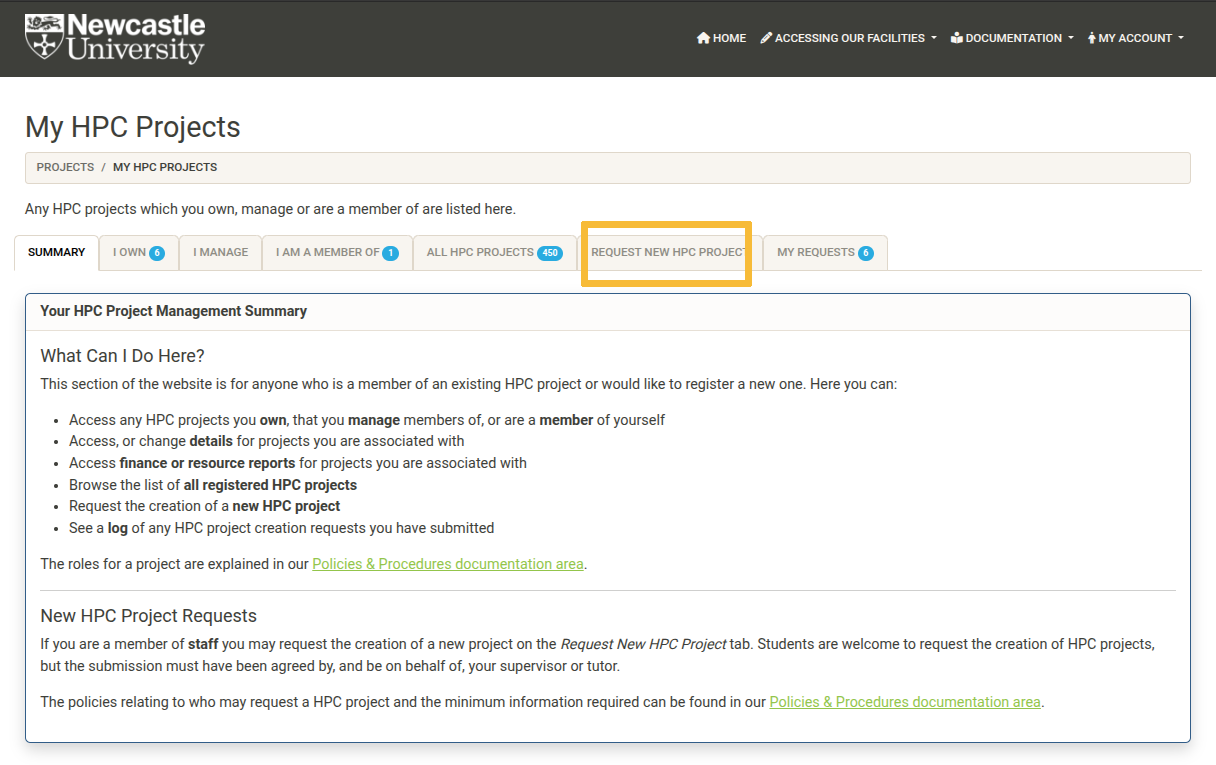
Task: Open the I Manage tab
Action: click(x=220, y=253)
